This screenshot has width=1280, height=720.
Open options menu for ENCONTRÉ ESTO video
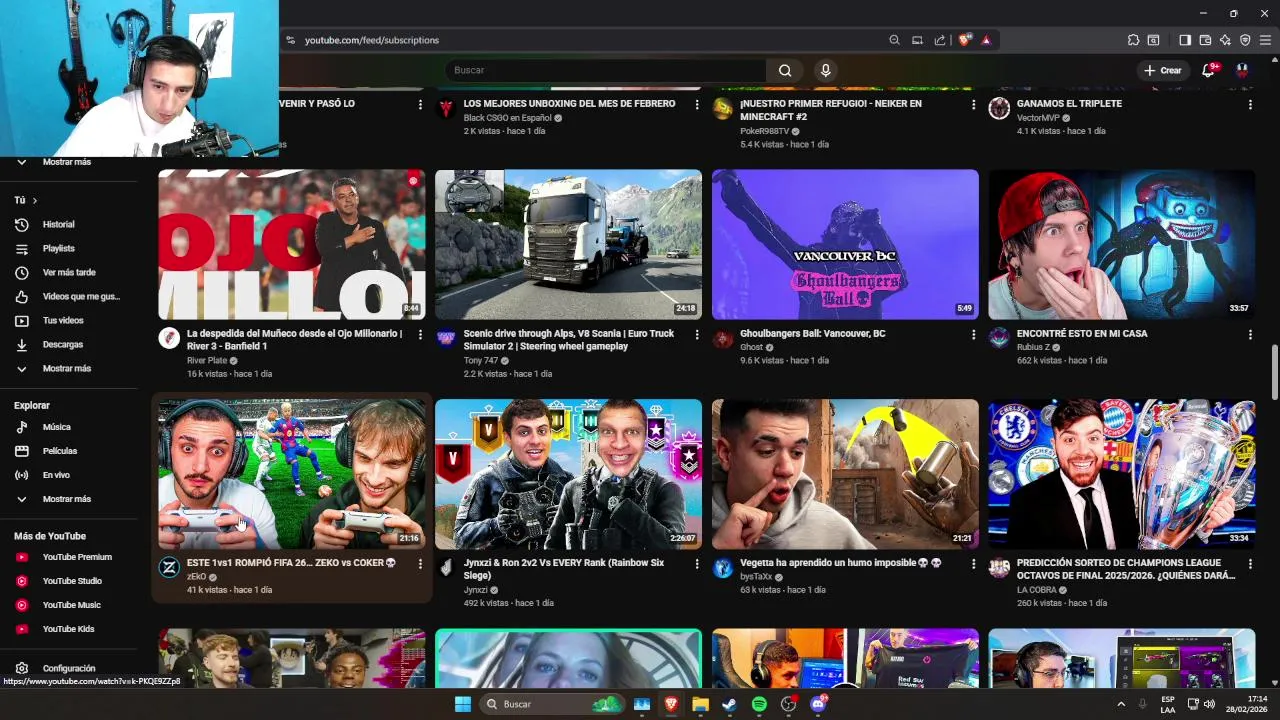click(x=1250, y=334)
